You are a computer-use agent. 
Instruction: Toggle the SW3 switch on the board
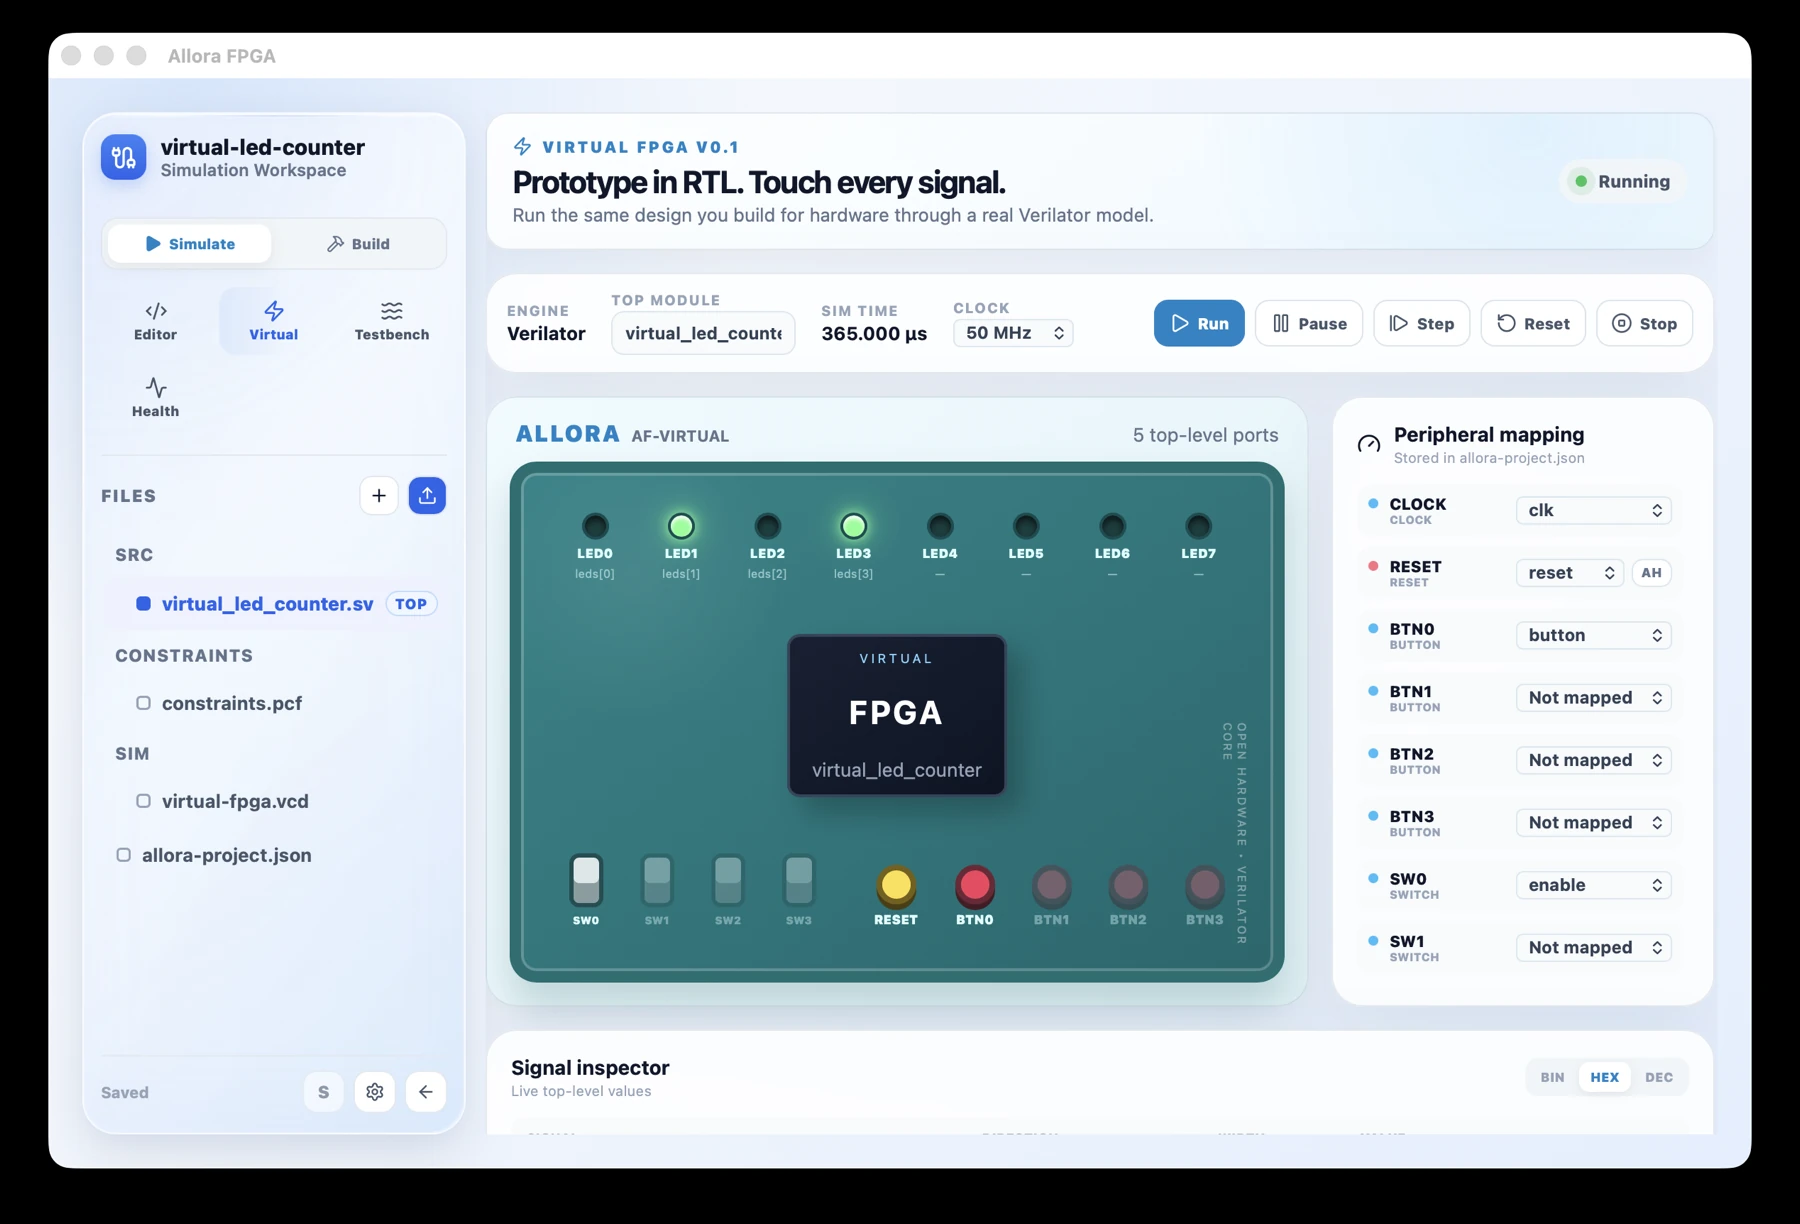tap(799, 880)
